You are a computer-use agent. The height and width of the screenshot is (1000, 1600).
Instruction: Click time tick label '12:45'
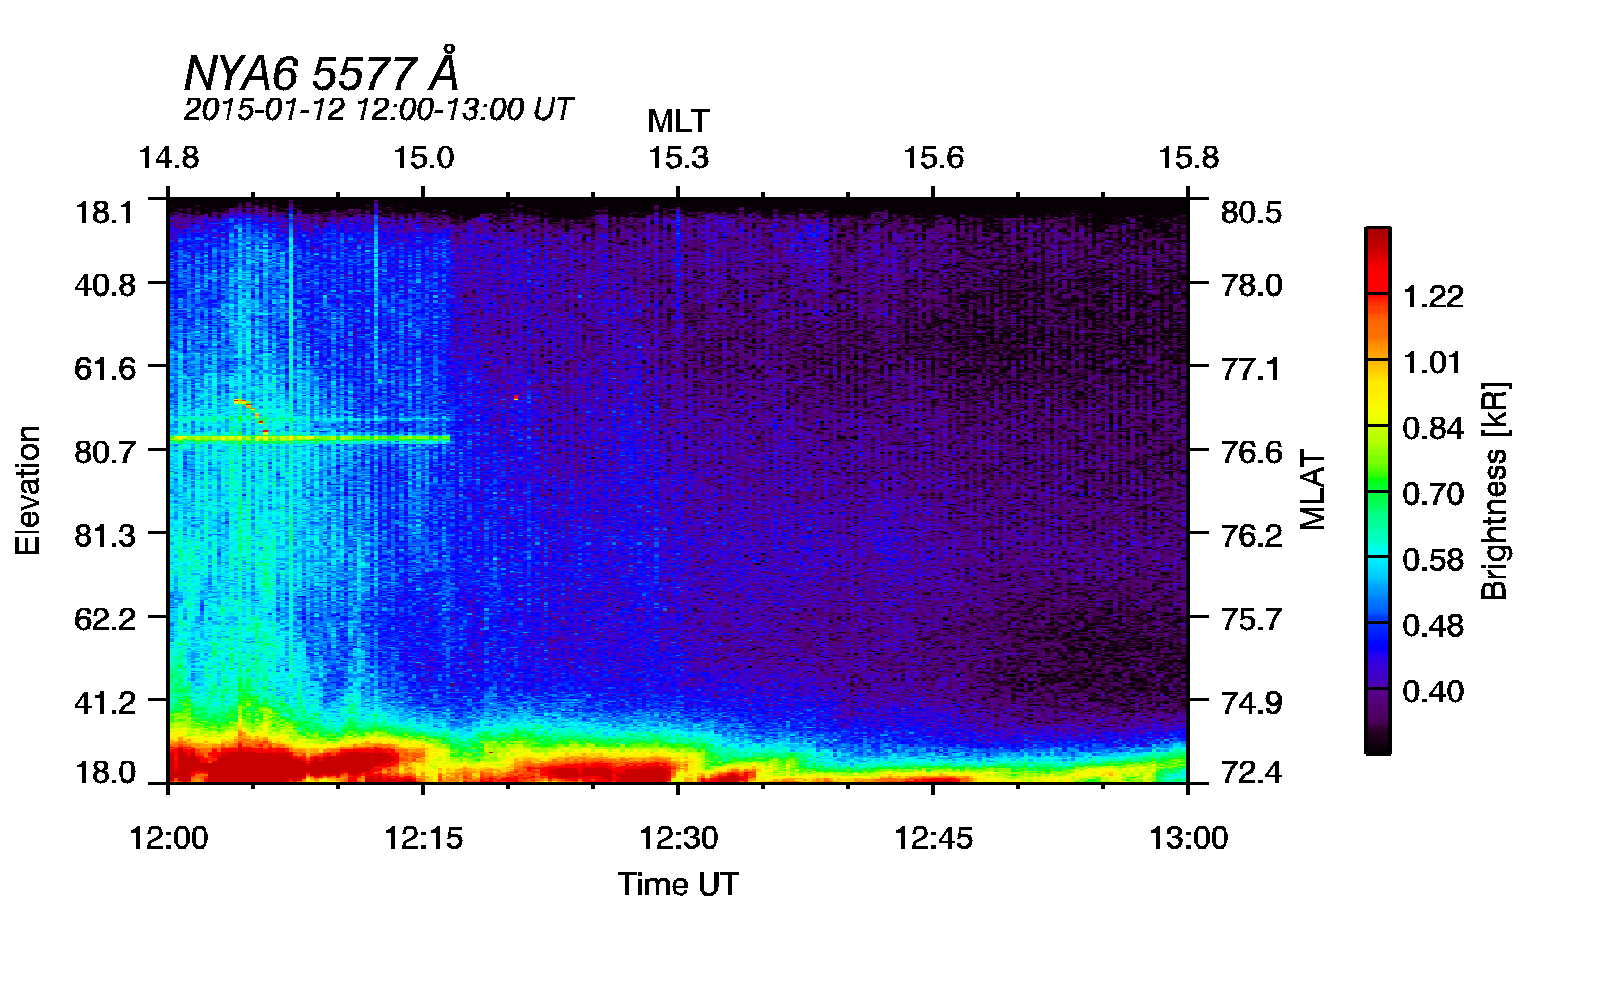point(933,837)
